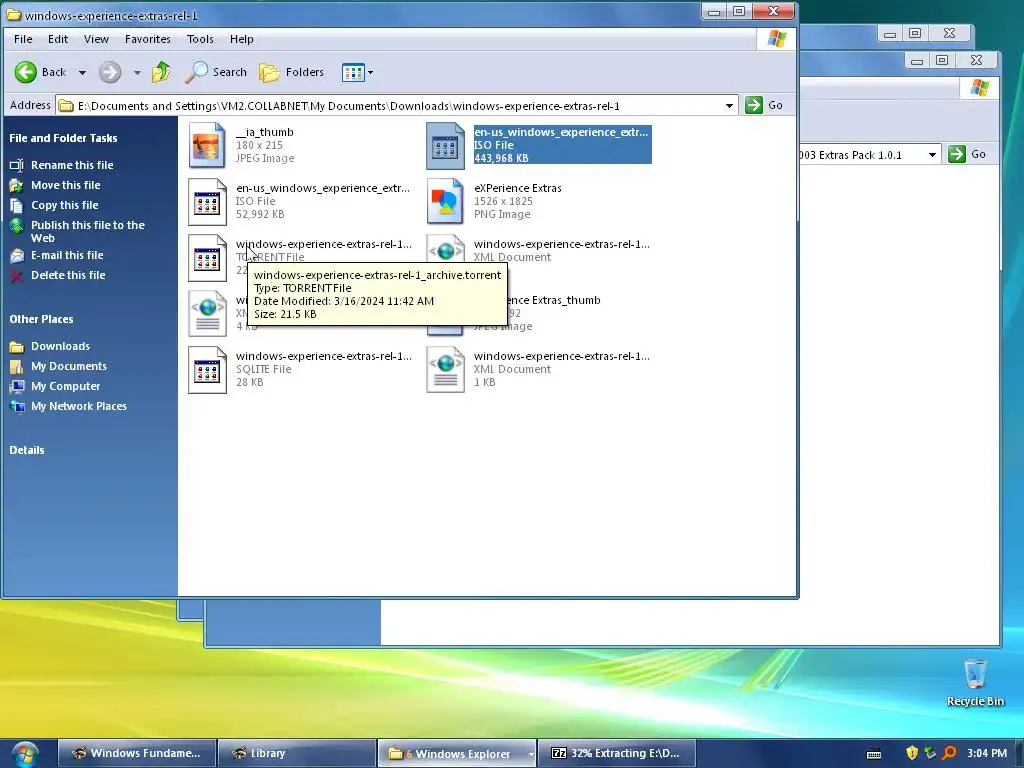
Task: Open the Views dropdown button
Action: point(358,72)
